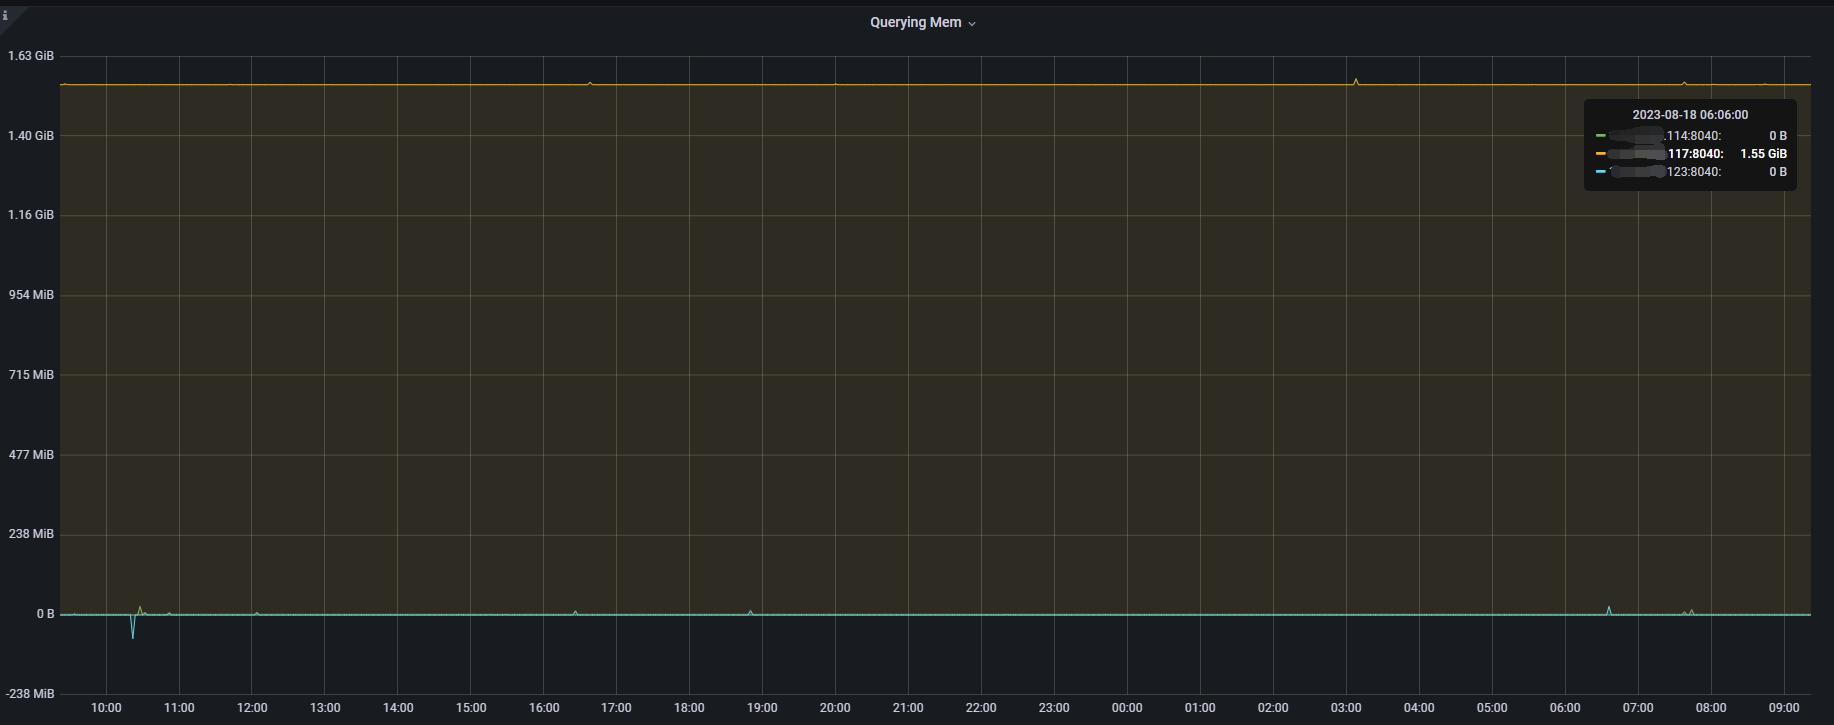
Task: Click the tooltip timestamp 2023-08-18 06:06:00
Action: tap(1690, 115)
